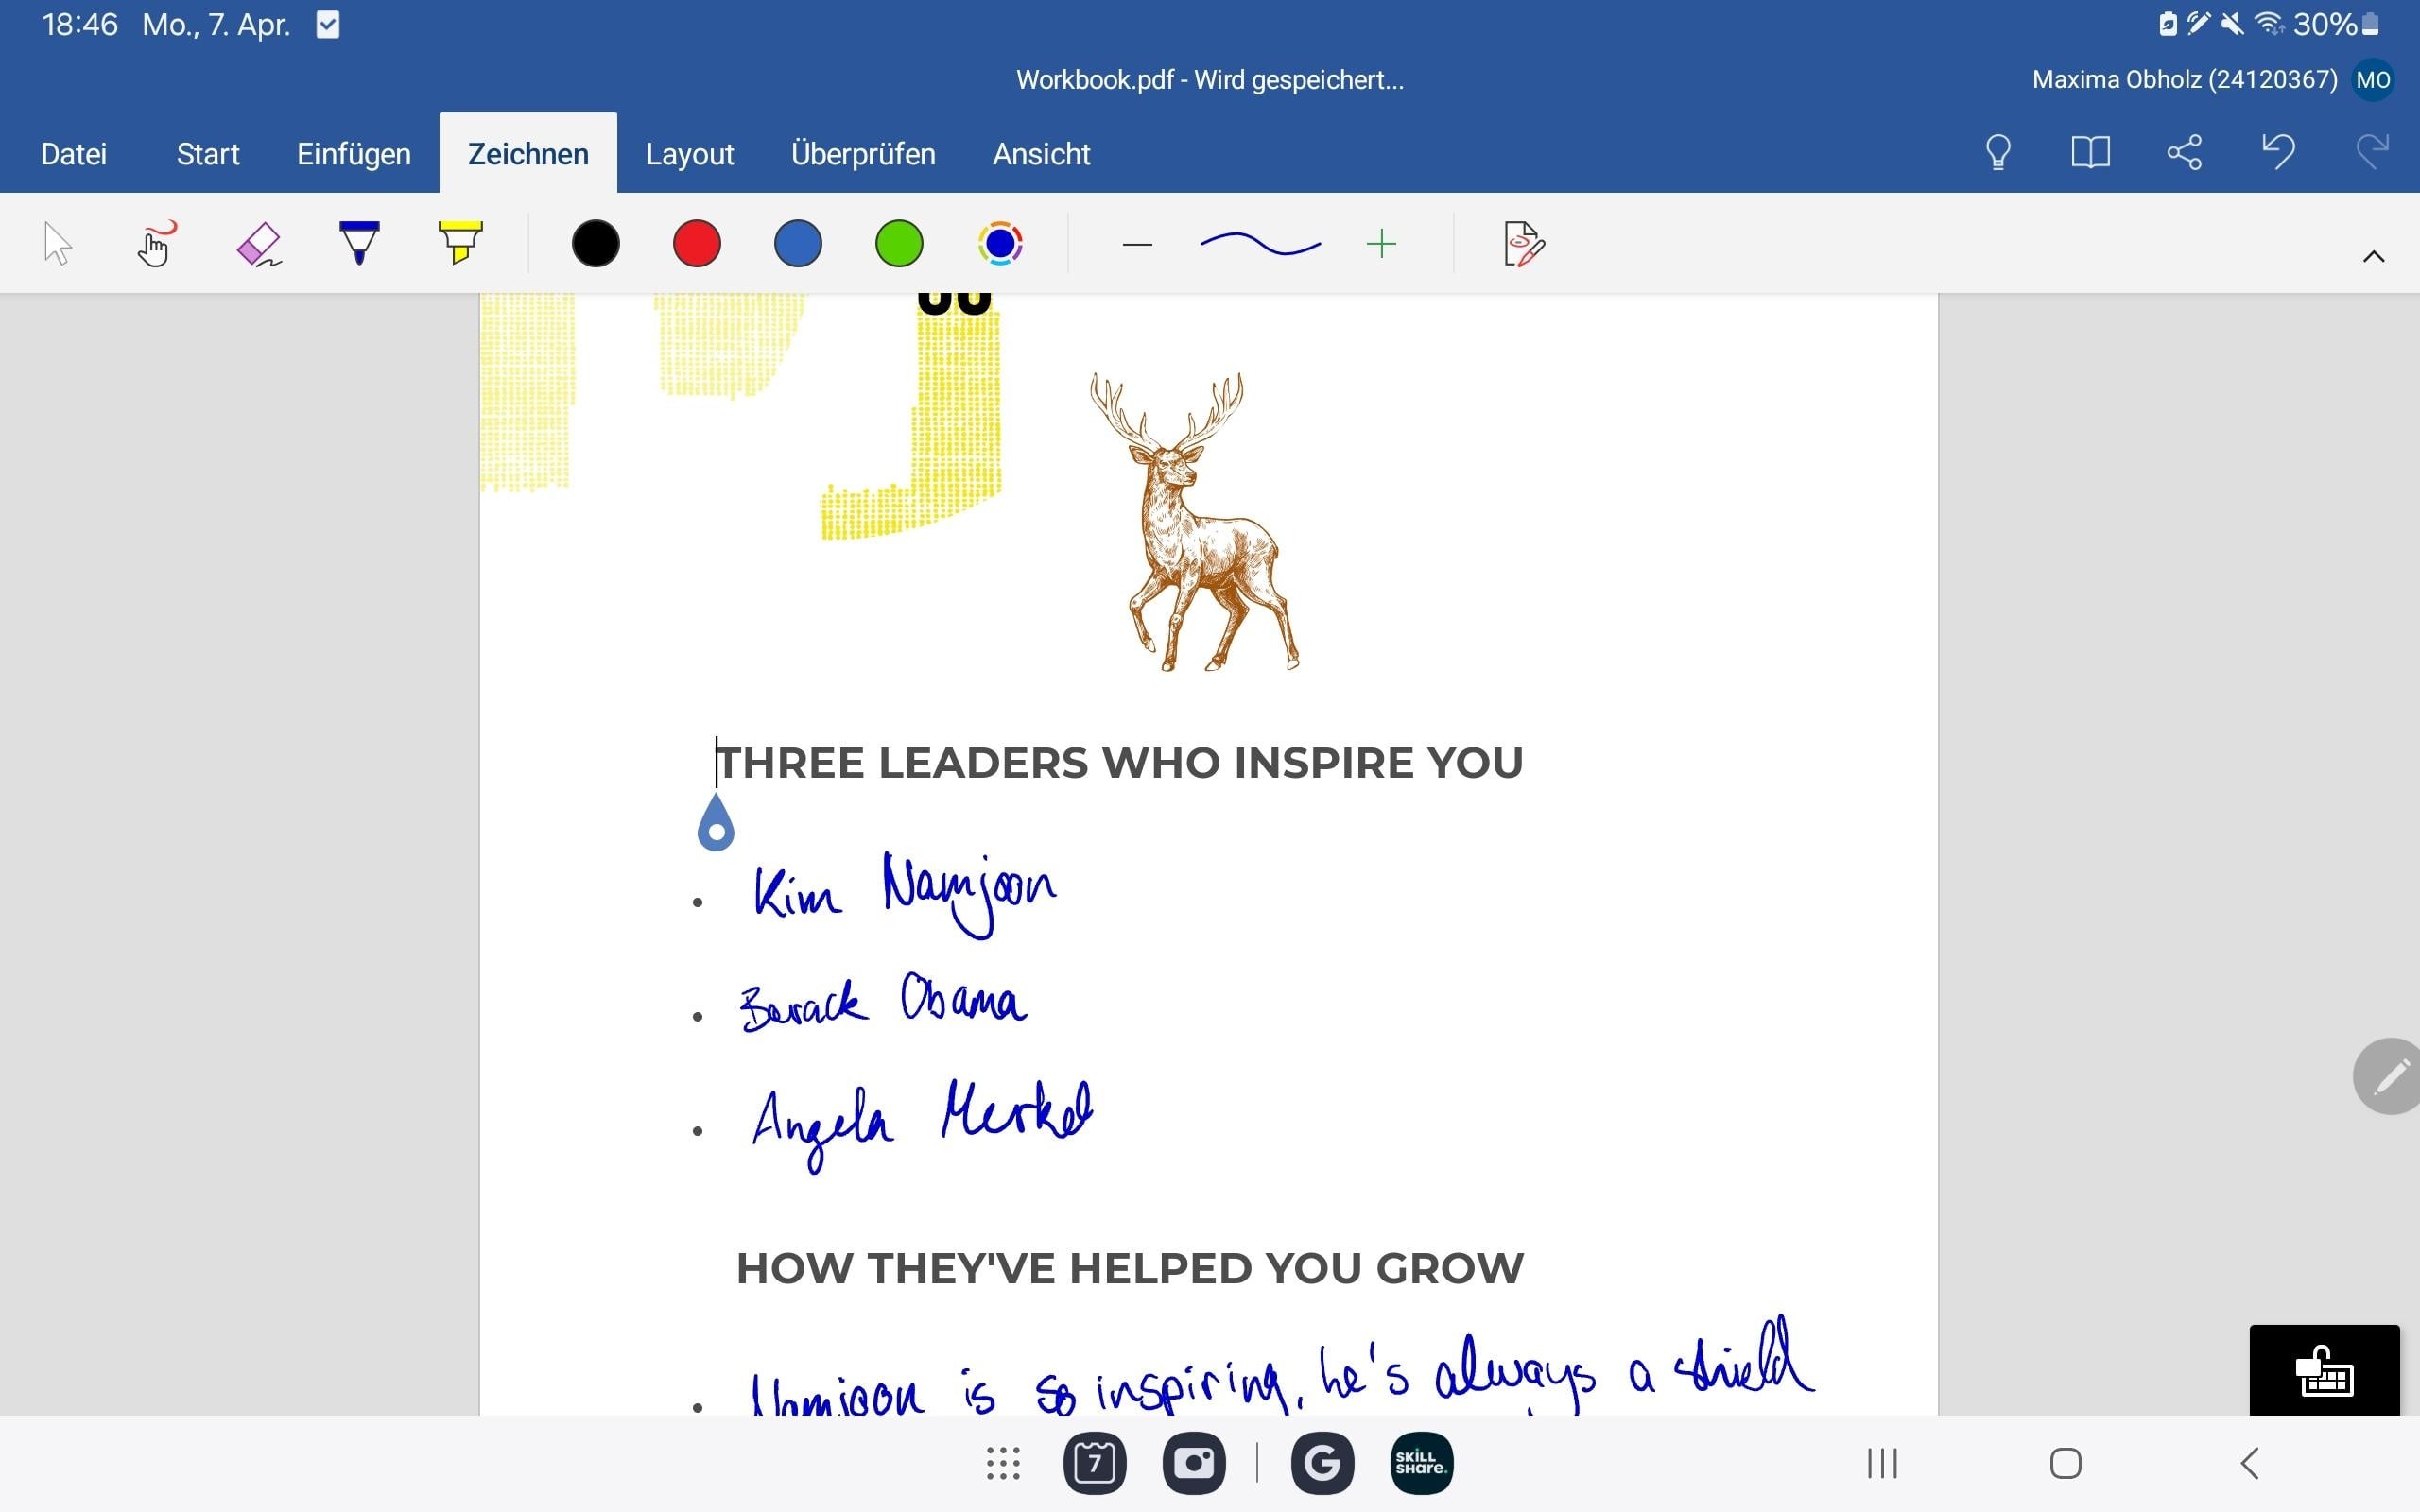Tap the checkmark notification icon in status bar
This screenshot has height=1512, width=2420.
click(x=328, y=24)
